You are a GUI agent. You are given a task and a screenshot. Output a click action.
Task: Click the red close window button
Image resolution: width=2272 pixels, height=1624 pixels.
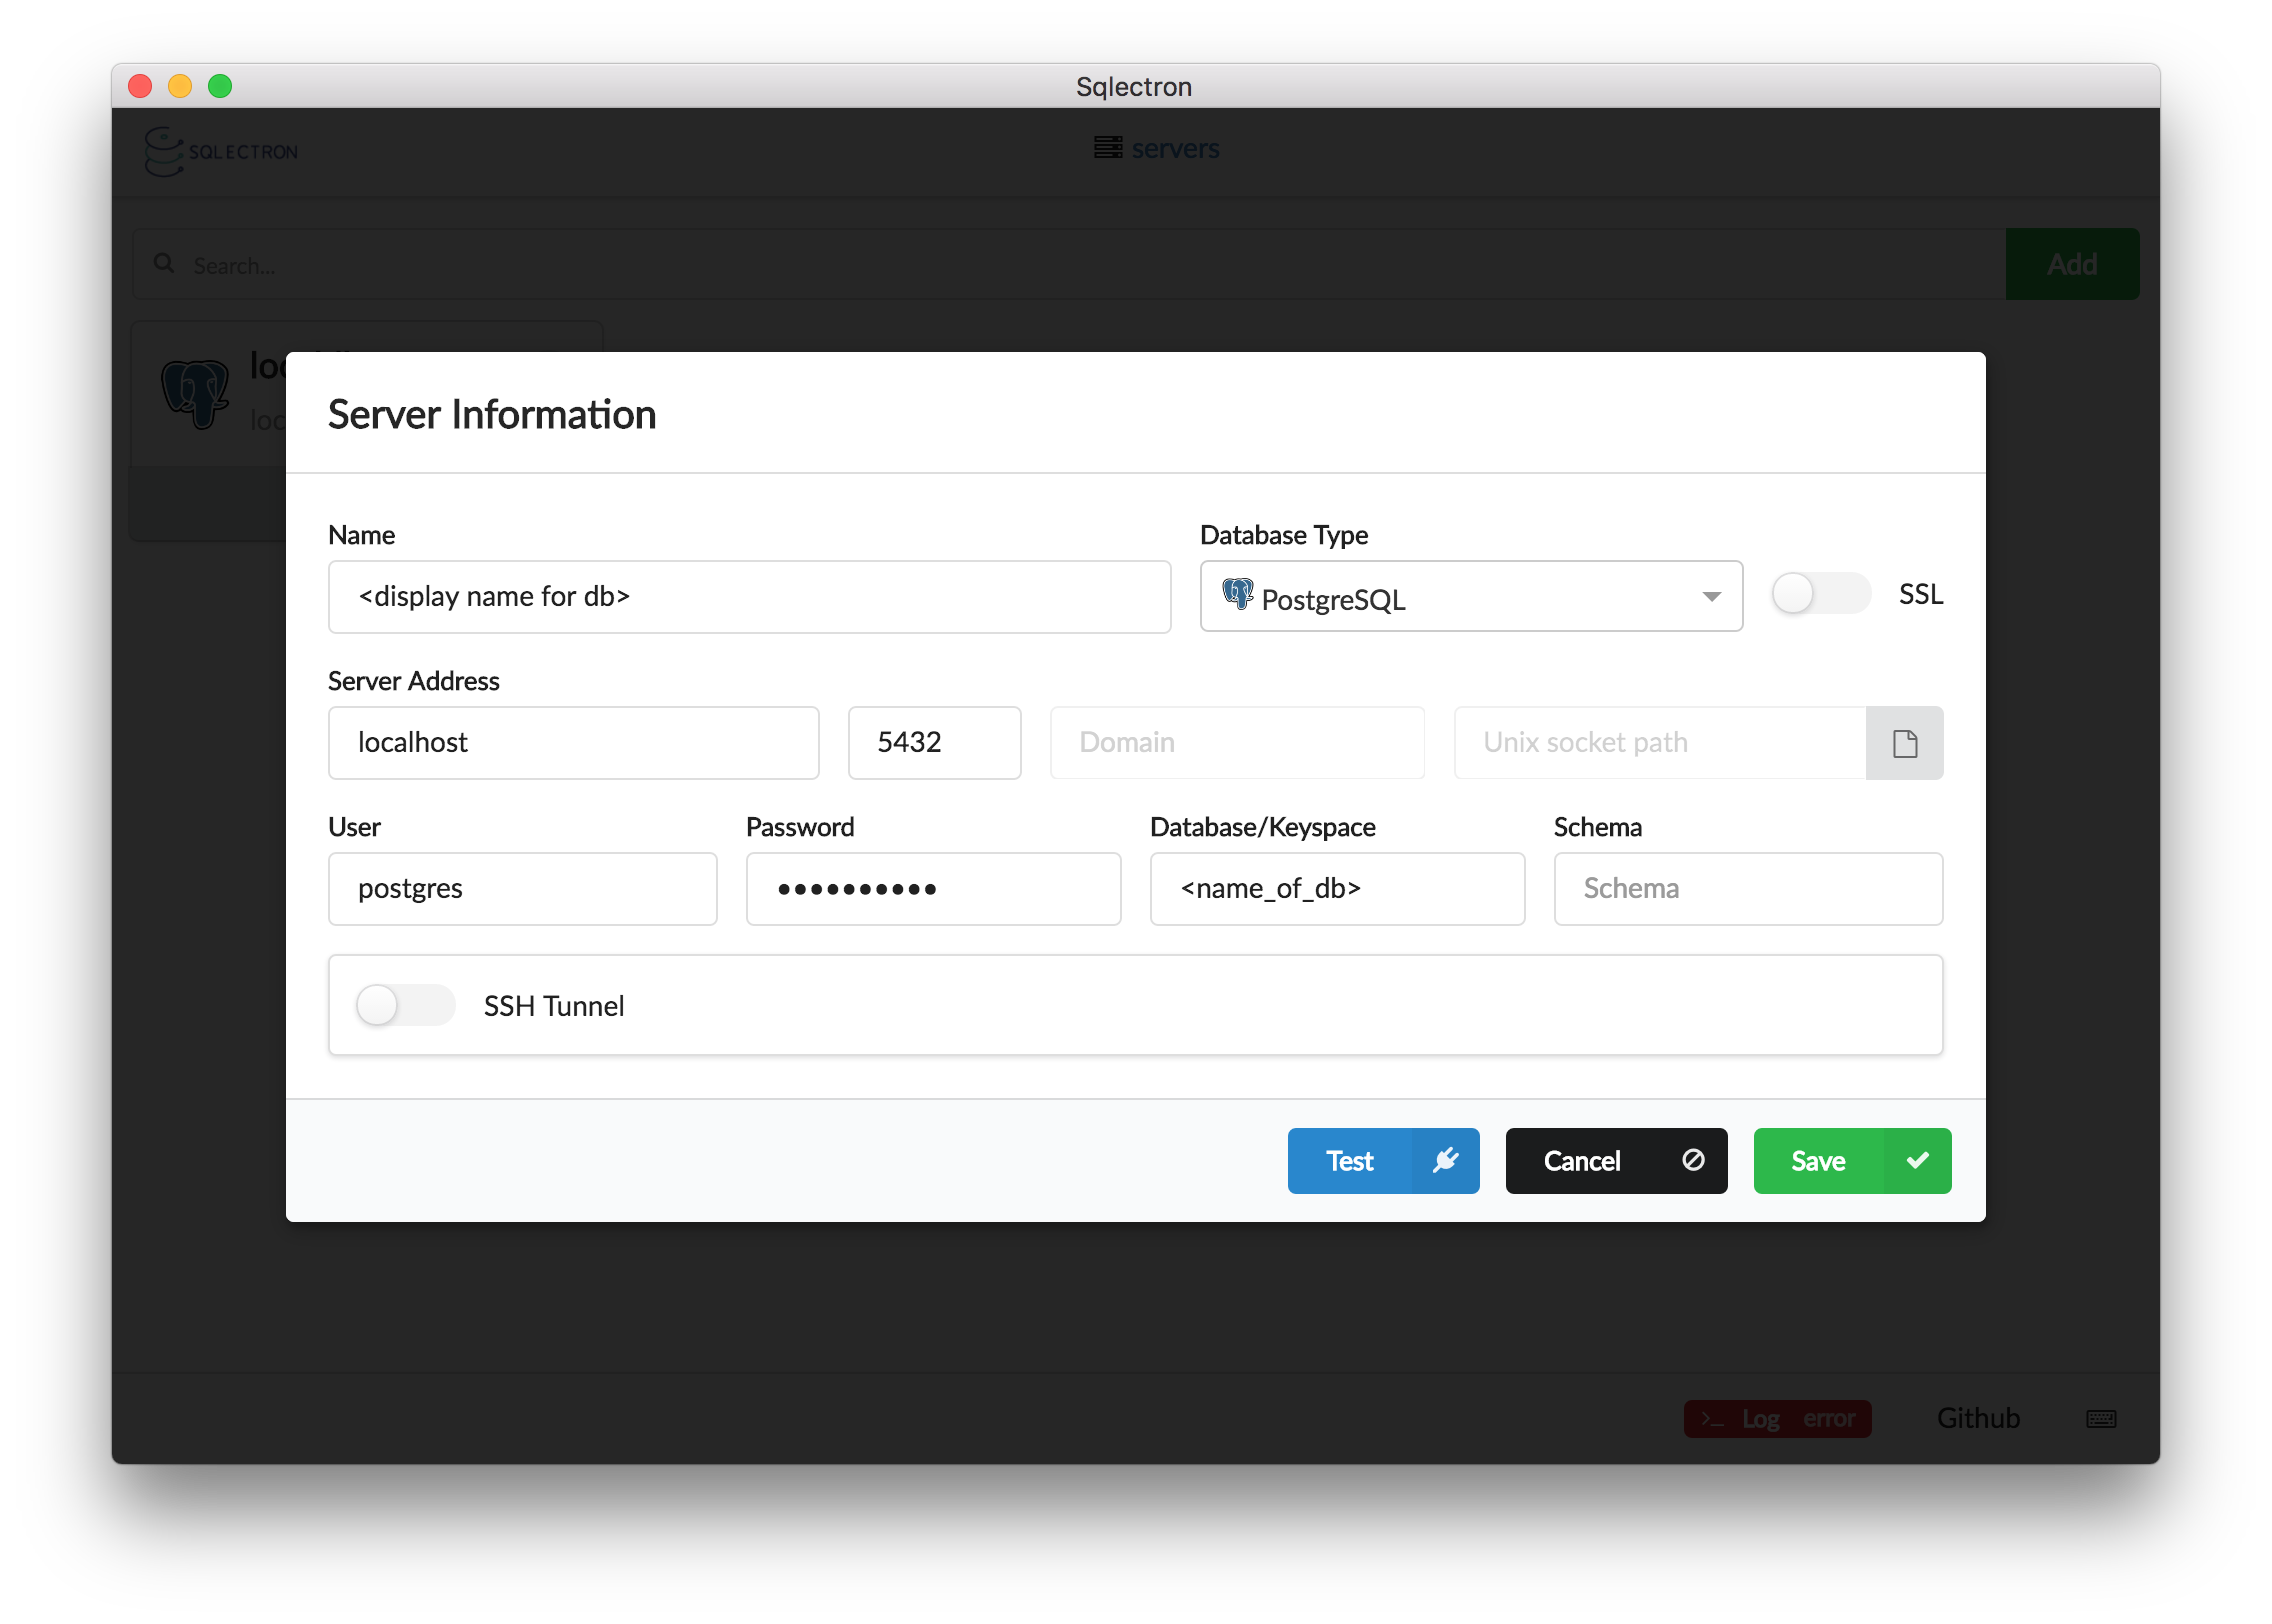(x=140, y=86)
